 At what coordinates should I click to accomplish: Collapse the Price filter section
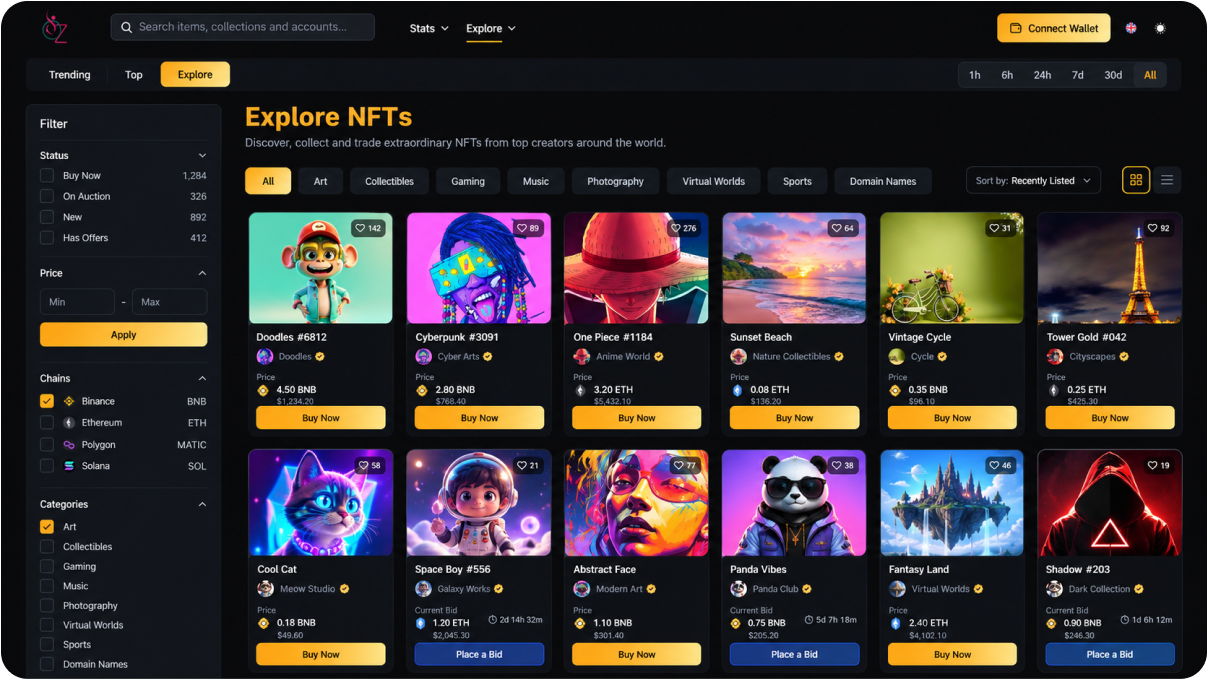pyautogui.click(x=202, y=273)
